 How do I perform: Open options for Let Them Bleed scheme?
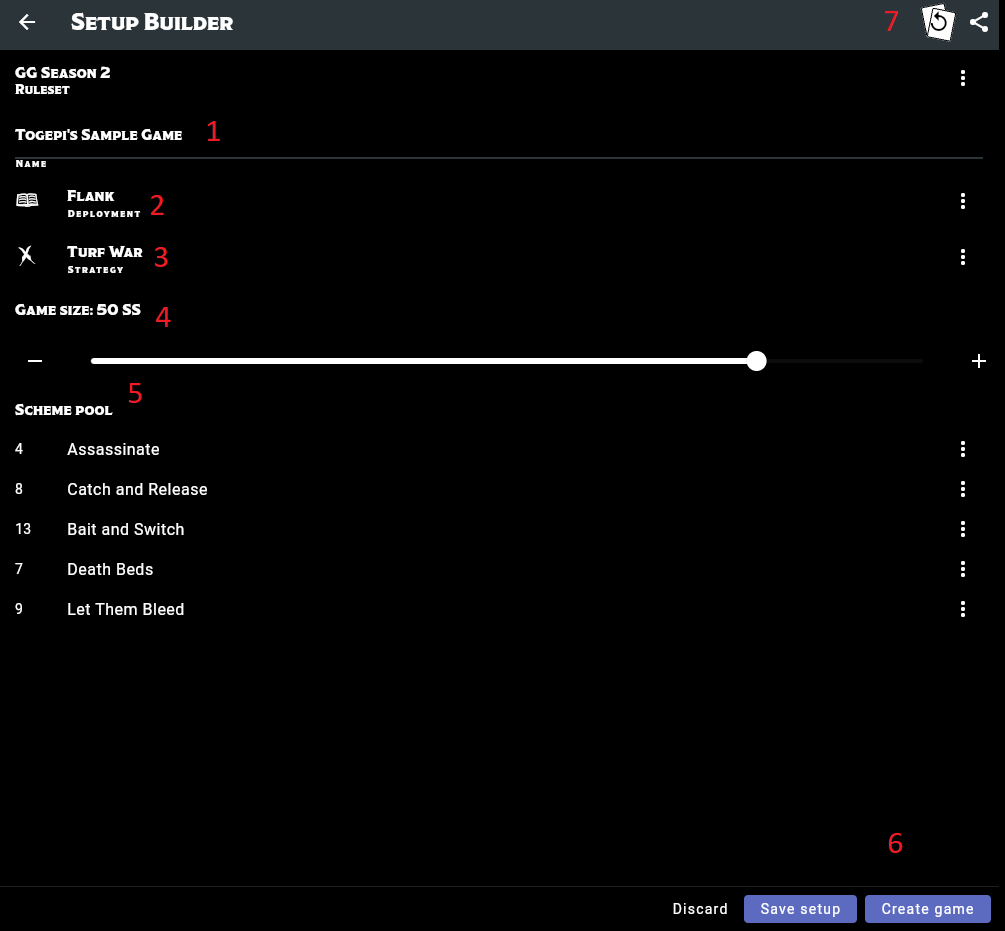[x=962, y=609]
